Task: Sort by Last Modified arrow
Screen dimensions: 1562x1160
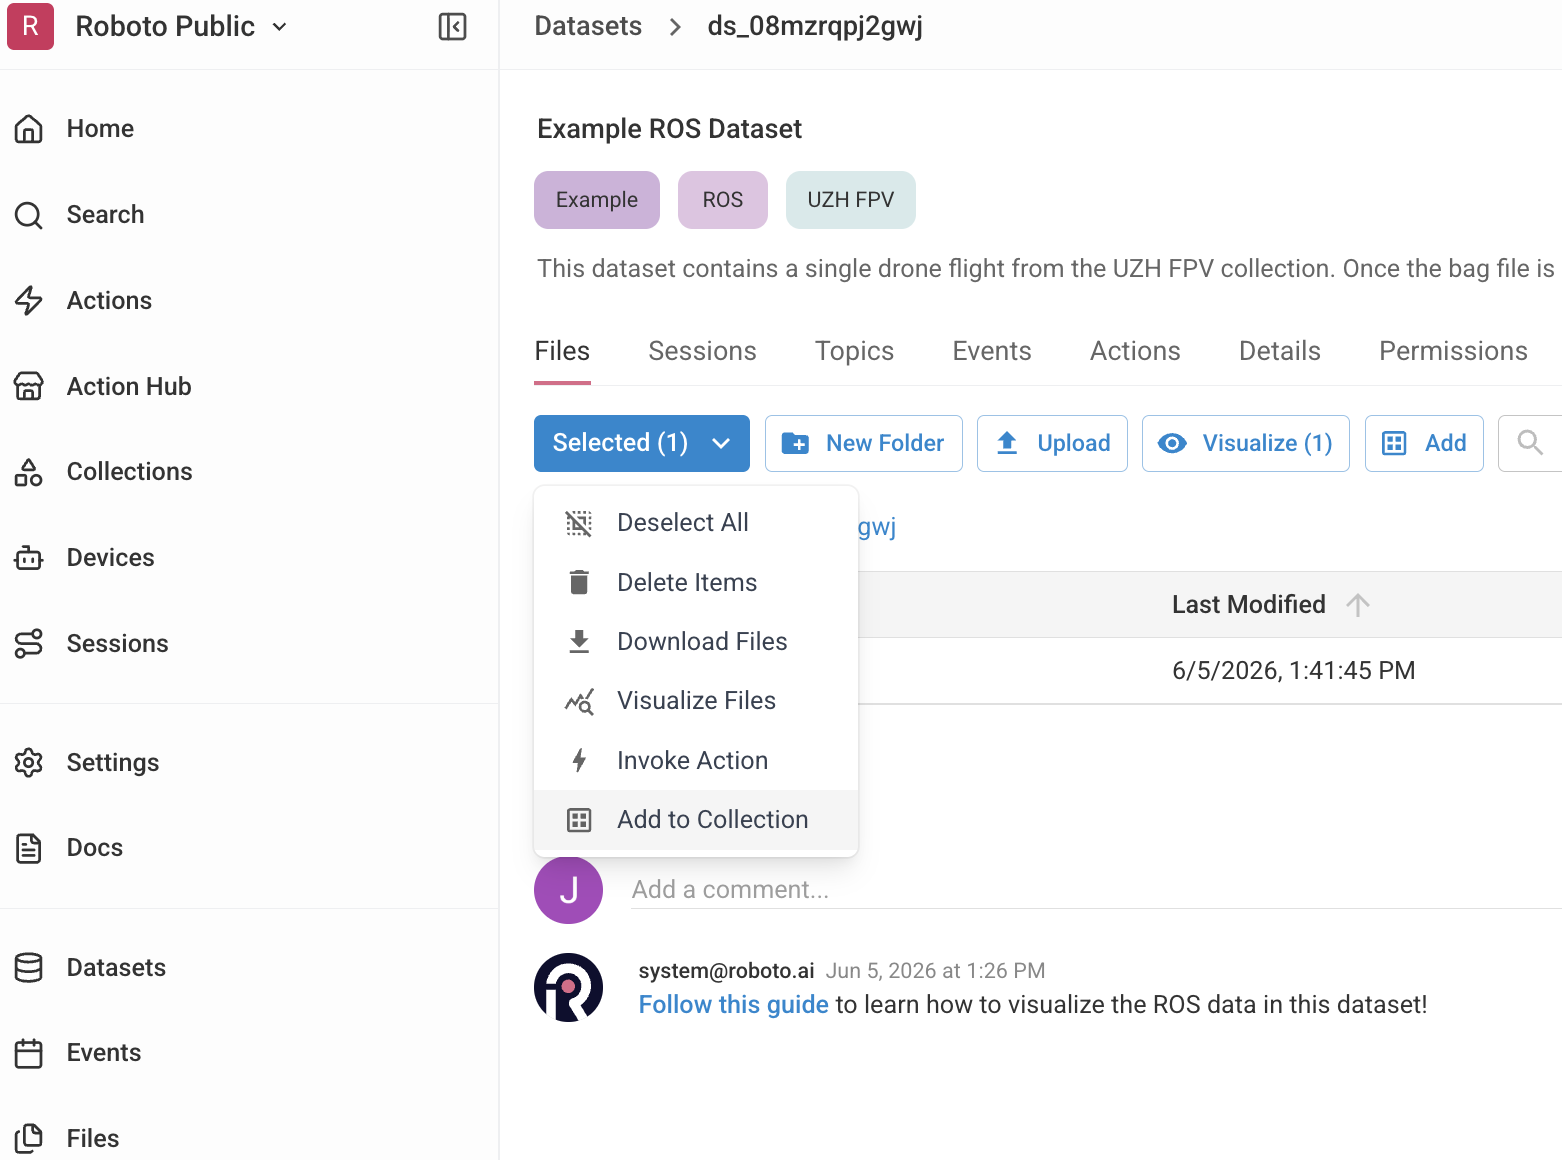Action: tap(1358, 605)
